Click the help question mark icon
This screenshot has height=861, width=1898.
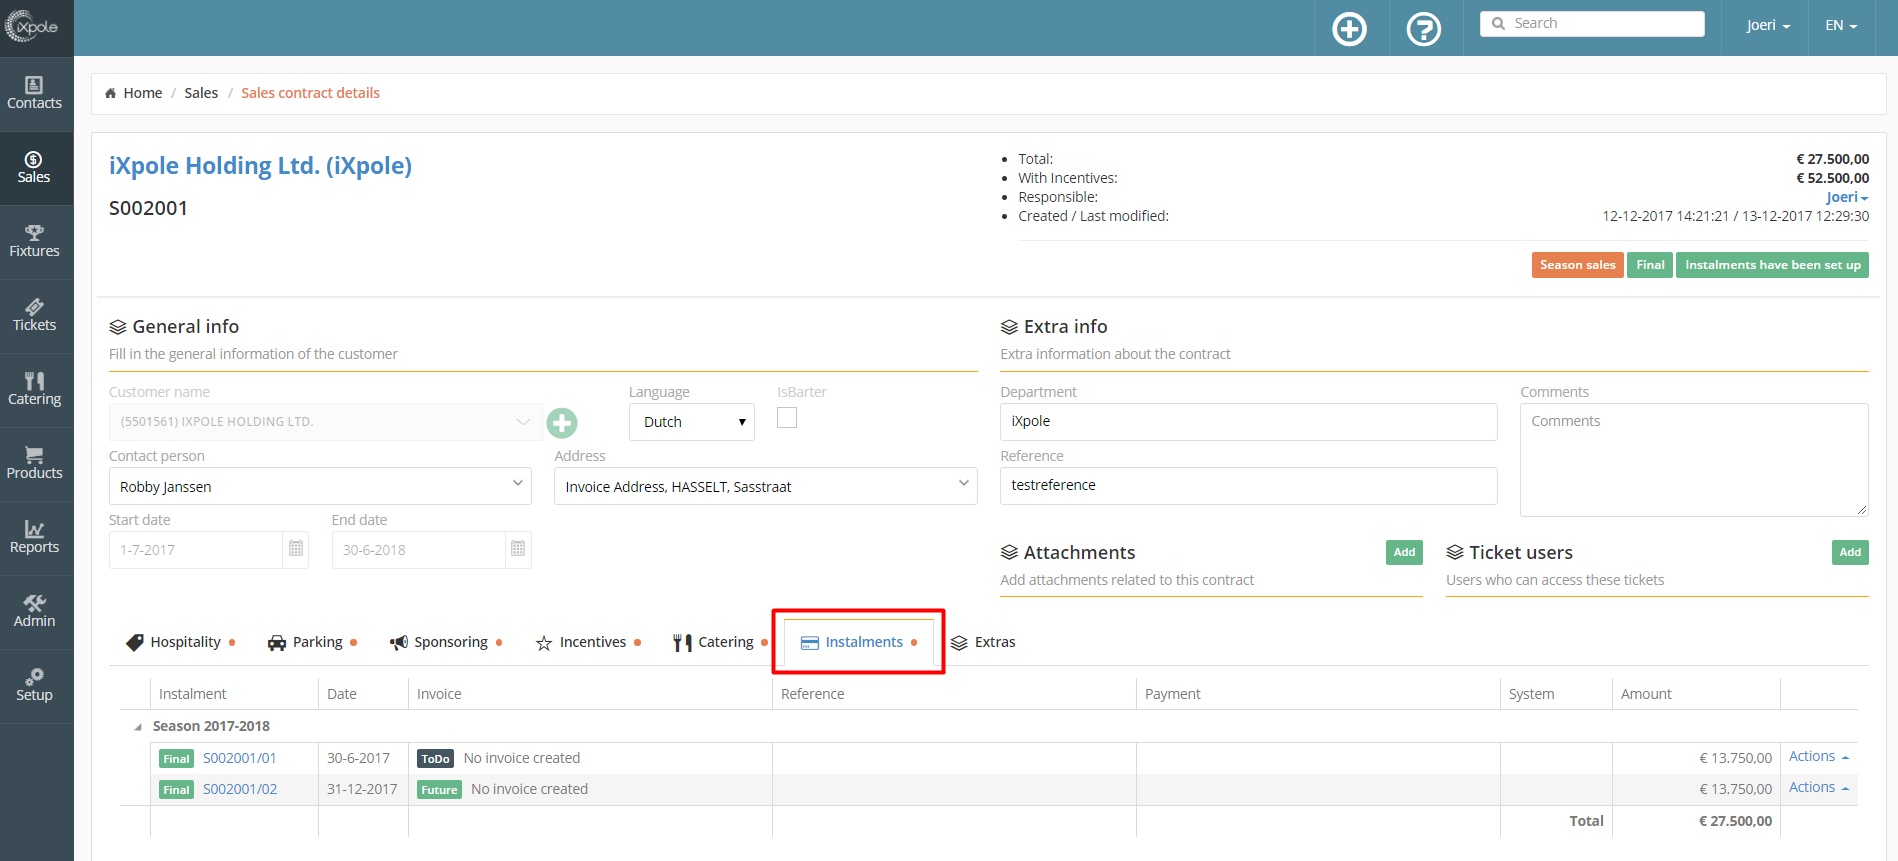pos(1423,29)
